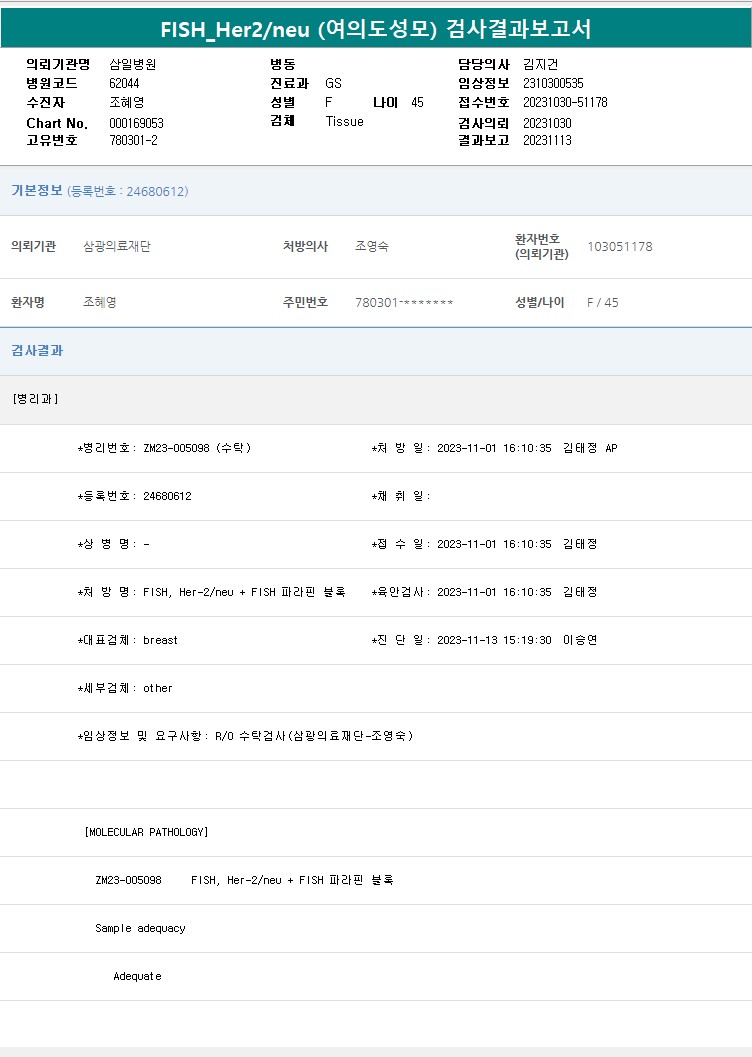Click the attending doctor name 김지건
The image size is (752, 1057).
[542, 64]
